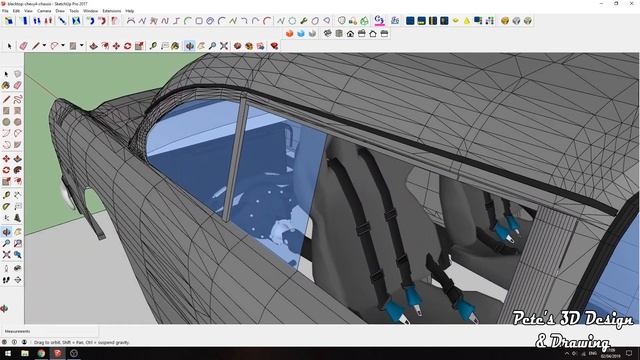Viewport: 640px width, 360px height.
Task: Switch to Iso view
Action: [x=327, y=33]
